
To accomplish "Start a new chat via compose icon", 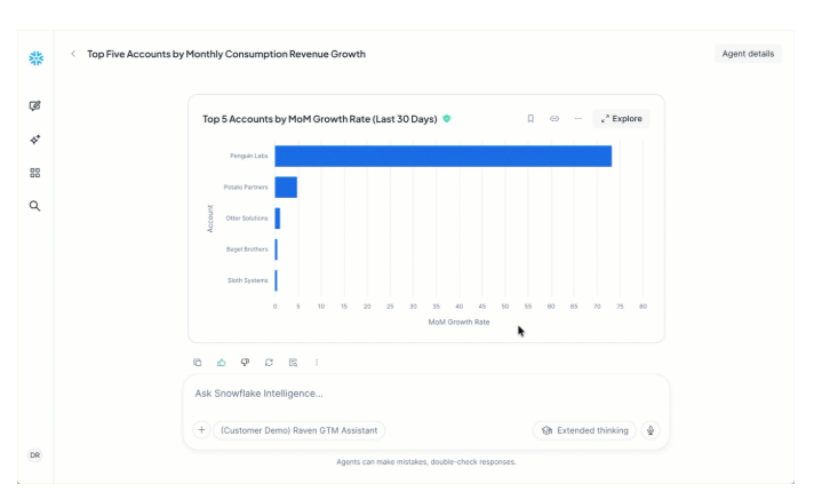I will 35,106.
